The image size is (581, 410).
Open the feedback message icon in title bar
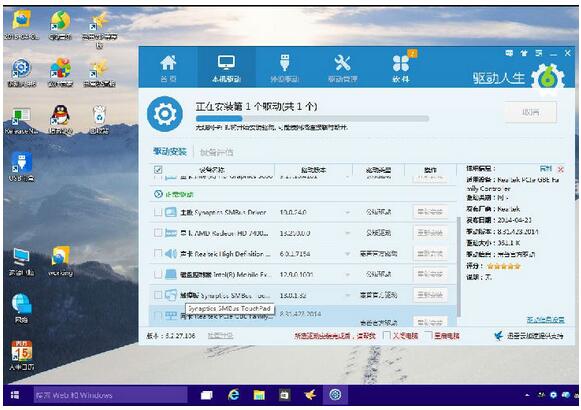(509, 53)
